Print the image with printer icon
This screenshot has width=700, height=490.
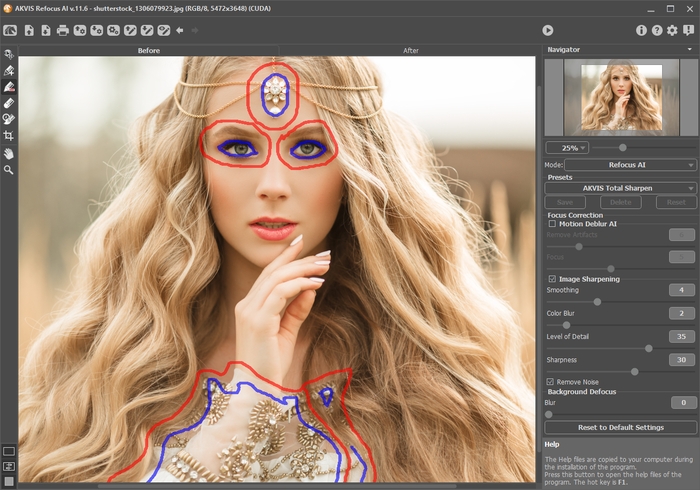point(63,30)
